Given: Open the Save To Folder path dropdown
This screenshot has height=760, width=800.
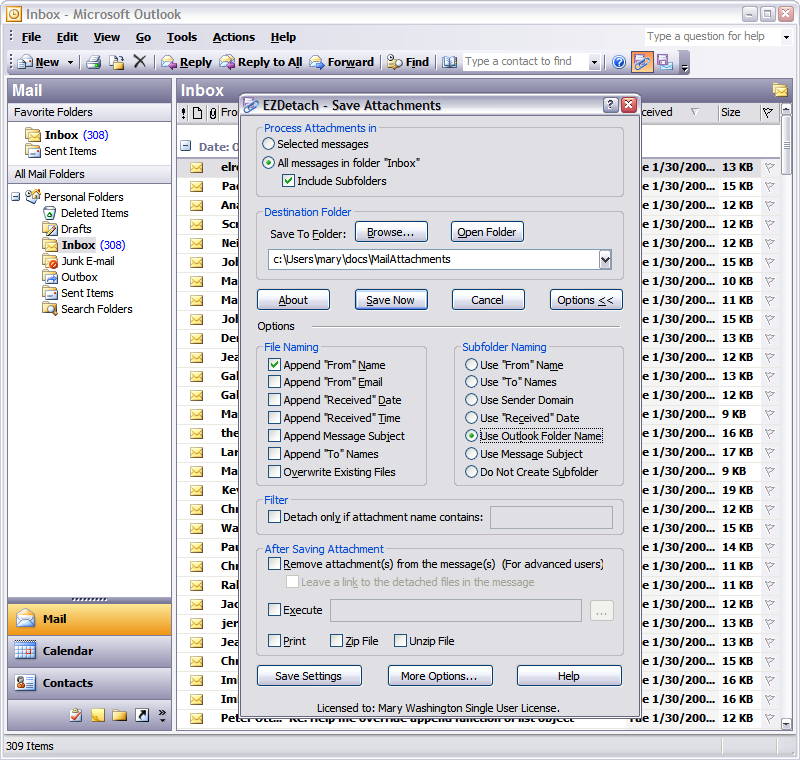Looking at the screenshot, I should pos(605,260).
